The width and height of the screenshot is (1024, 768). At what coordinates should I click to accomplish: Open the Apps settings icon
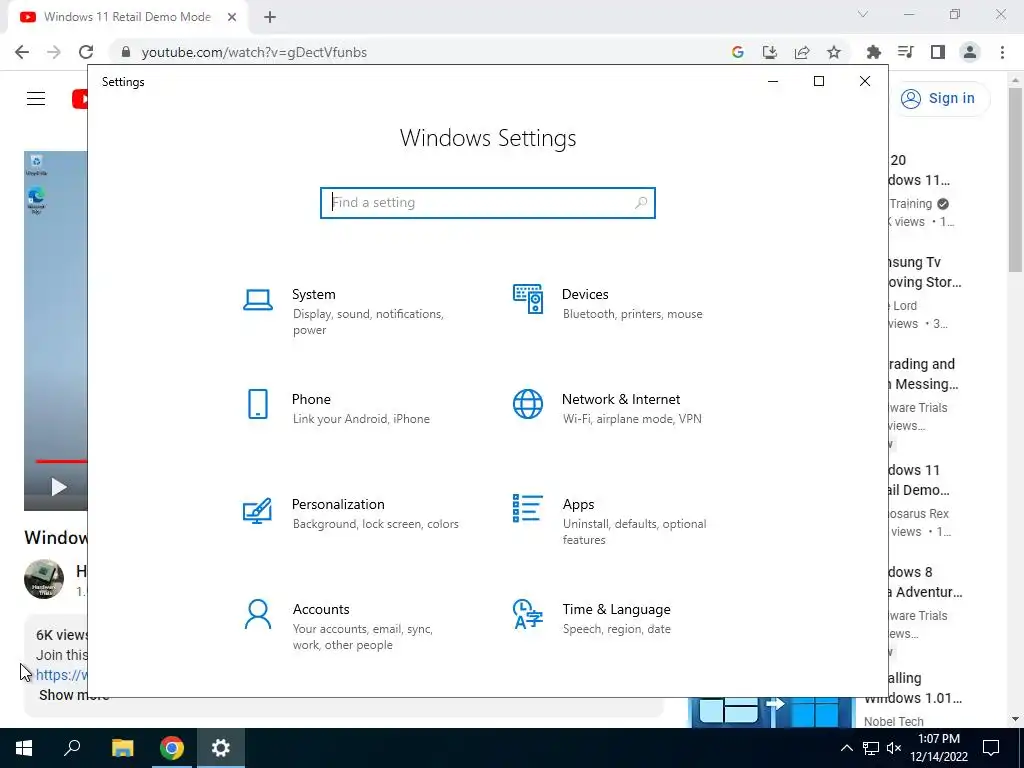(528, 508)
